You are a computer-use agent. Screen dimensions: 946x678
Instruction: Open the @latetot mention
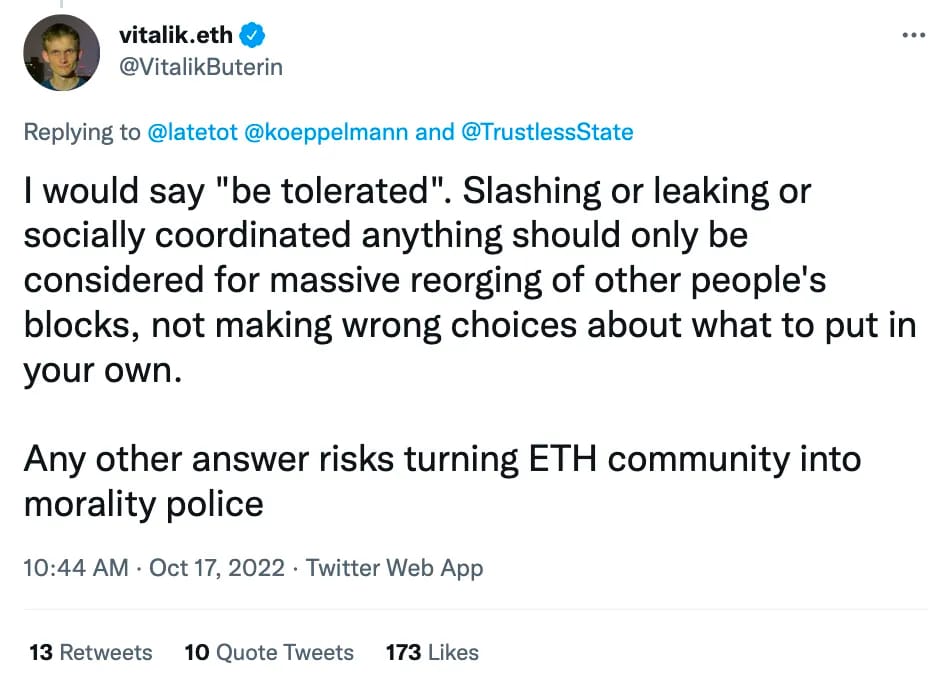click(x=192, y=132)
